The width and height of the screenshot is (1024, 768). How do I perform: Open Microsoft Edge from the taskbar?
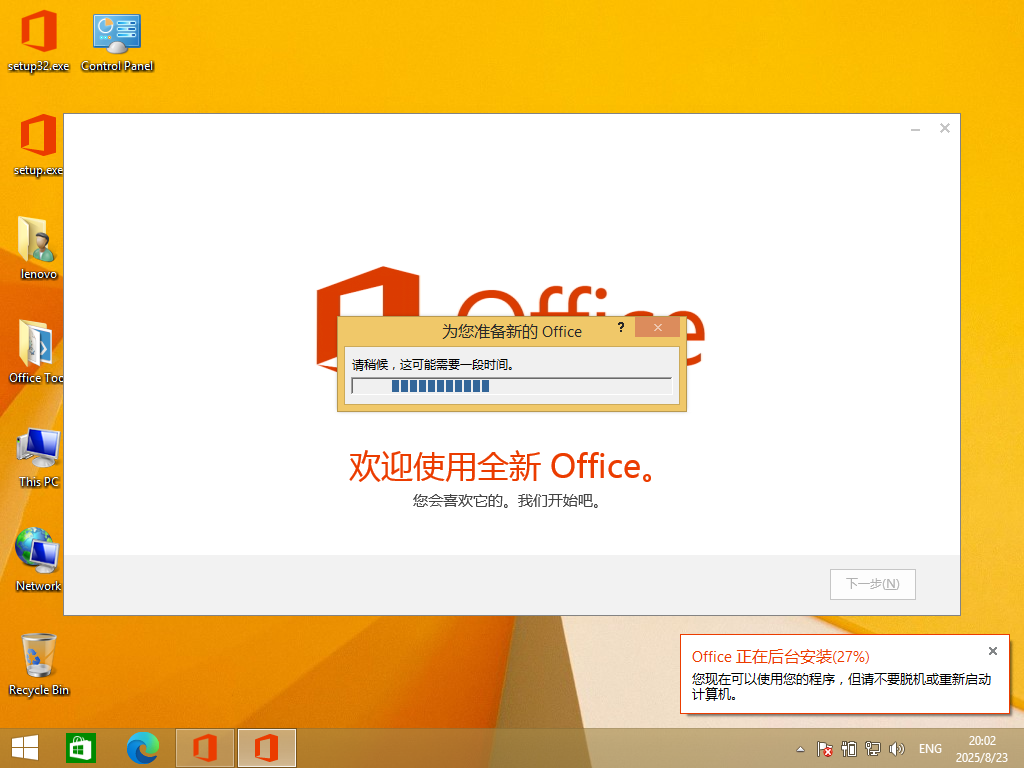tap(143, 748)
